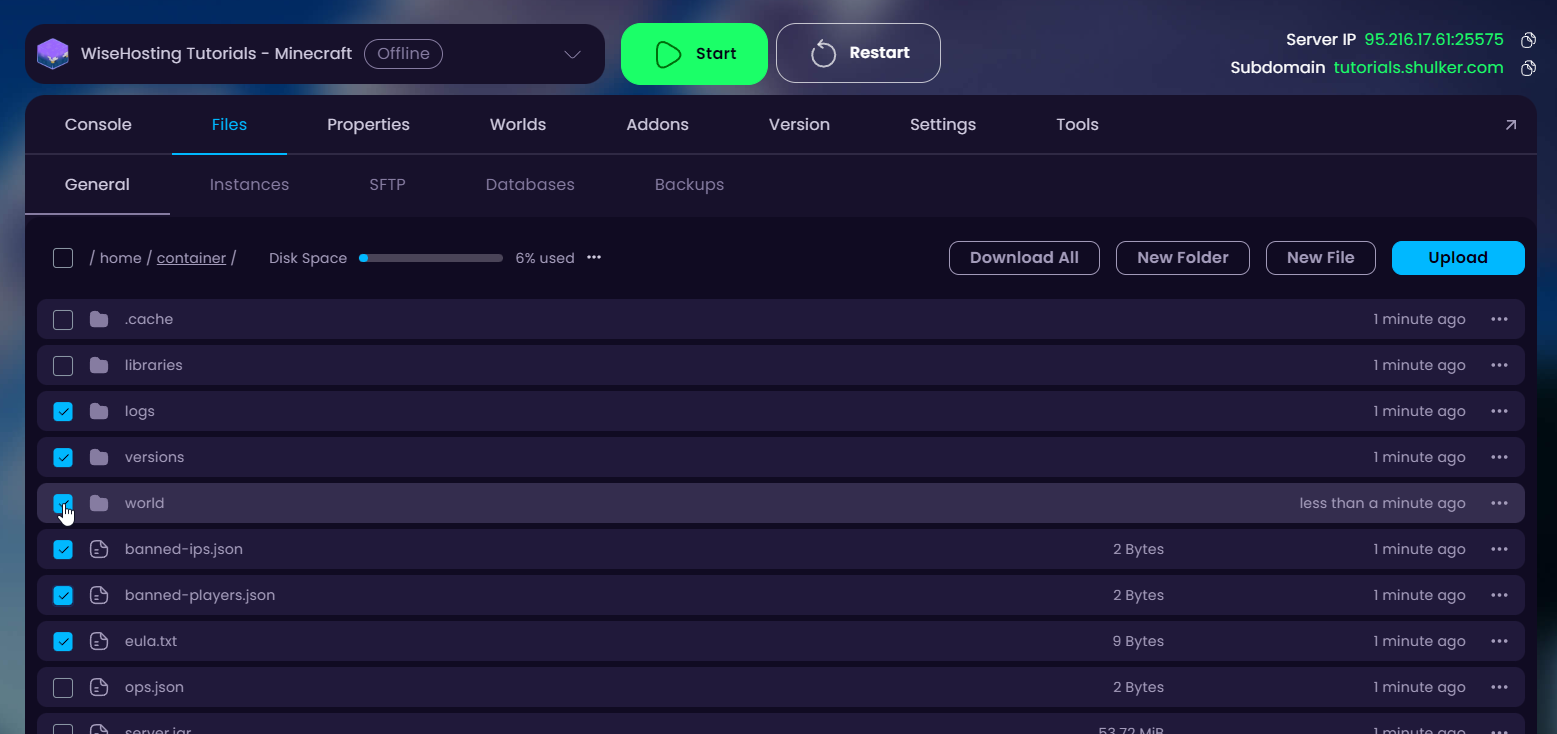Click the versions folder icon

pos(99,457)
